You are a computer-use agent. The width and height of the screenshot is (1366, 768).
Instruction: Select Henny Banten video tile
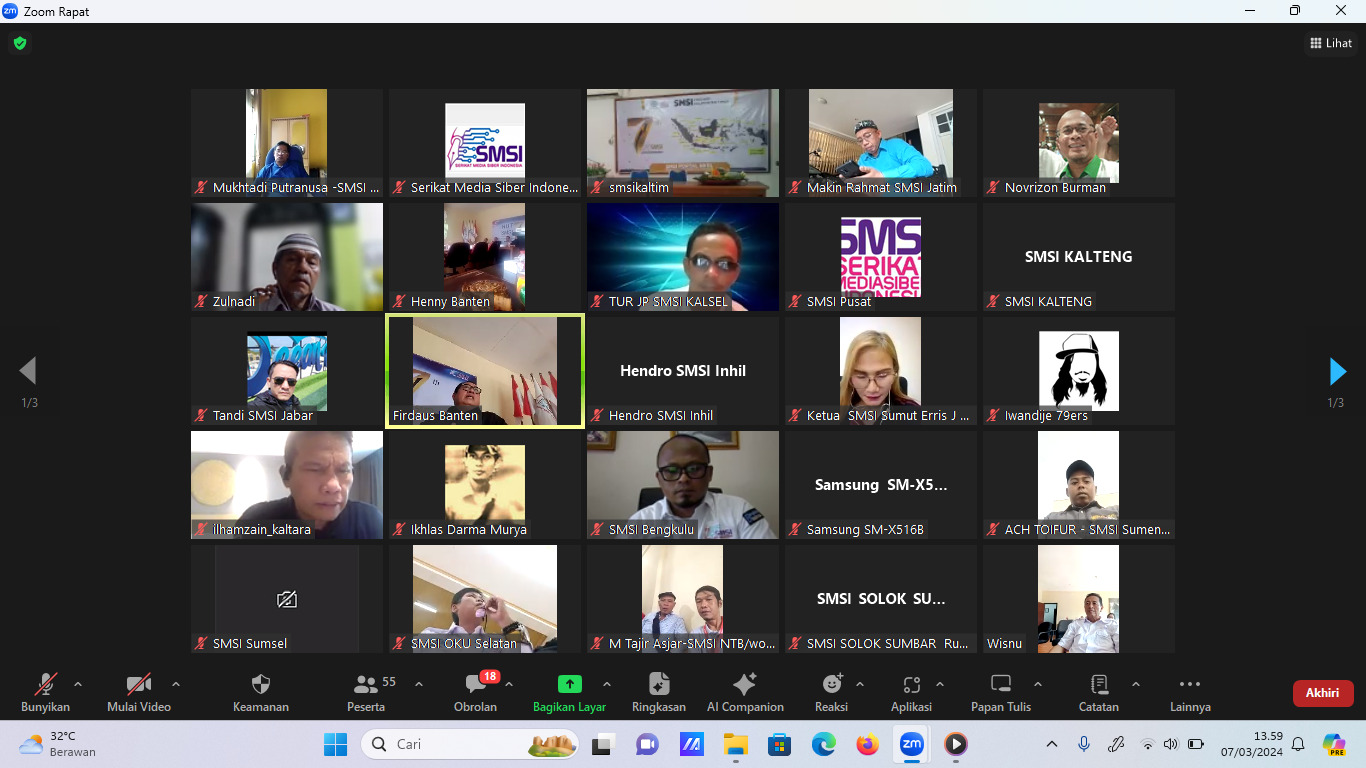(x=485, y=257)
